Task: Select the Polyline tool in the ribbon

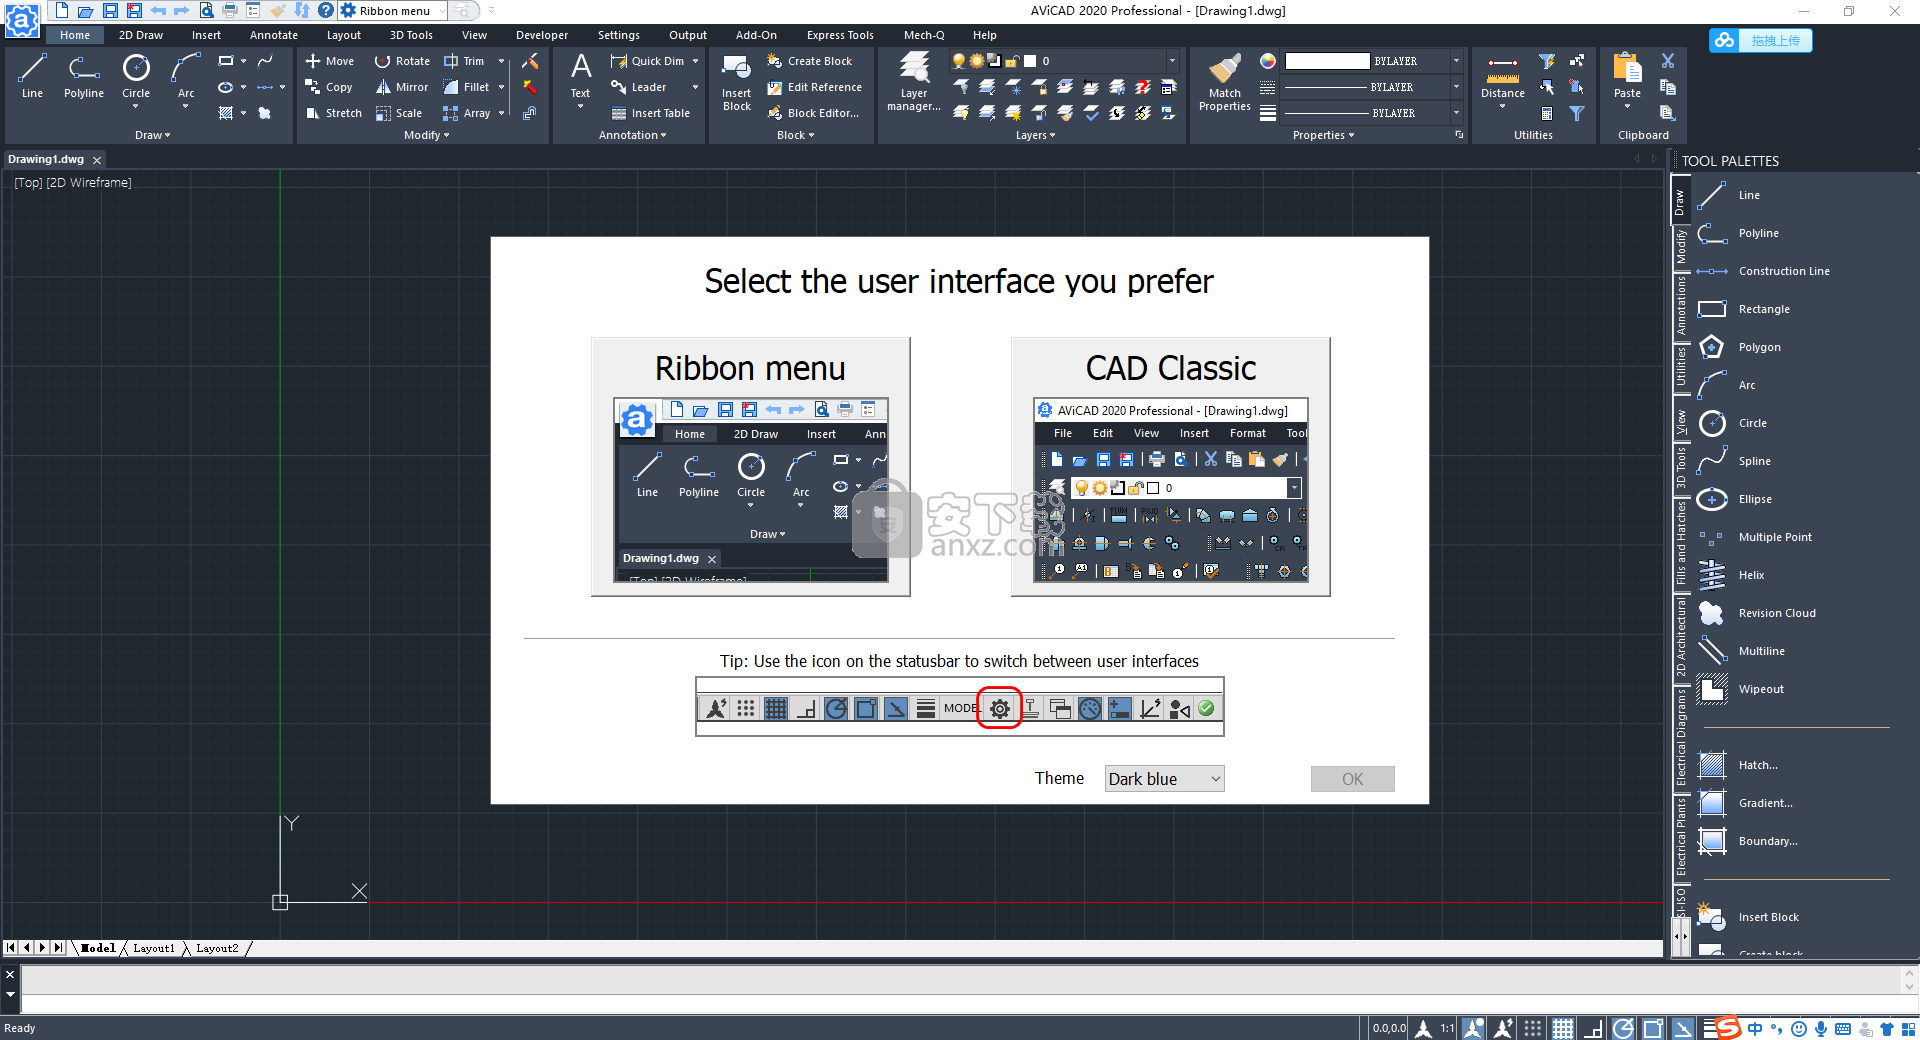Action: coord(83,78)
